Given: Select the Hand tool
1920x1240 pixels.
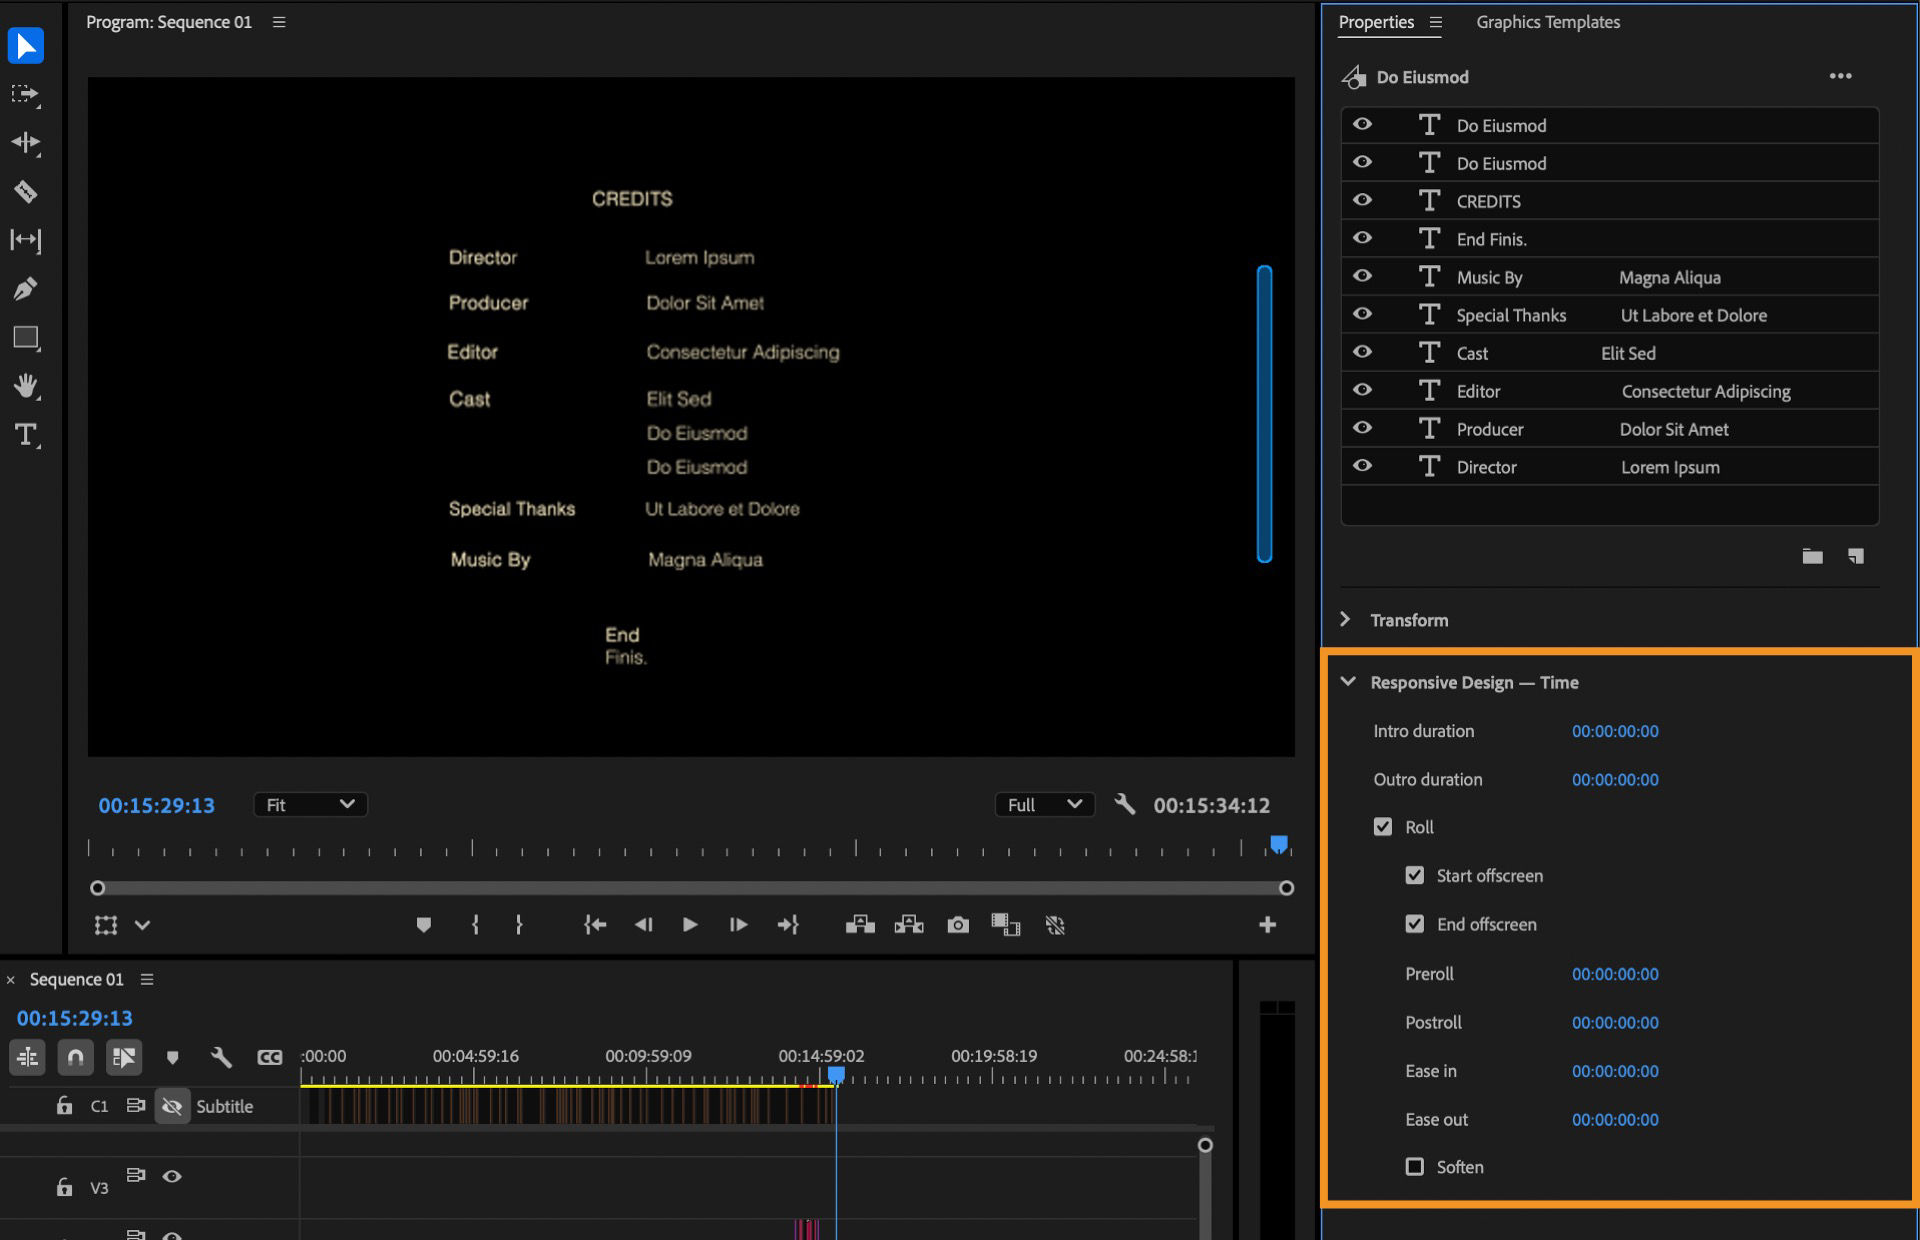Looking at the screenshot, I should pyautogui.click(x=25, y=386).
